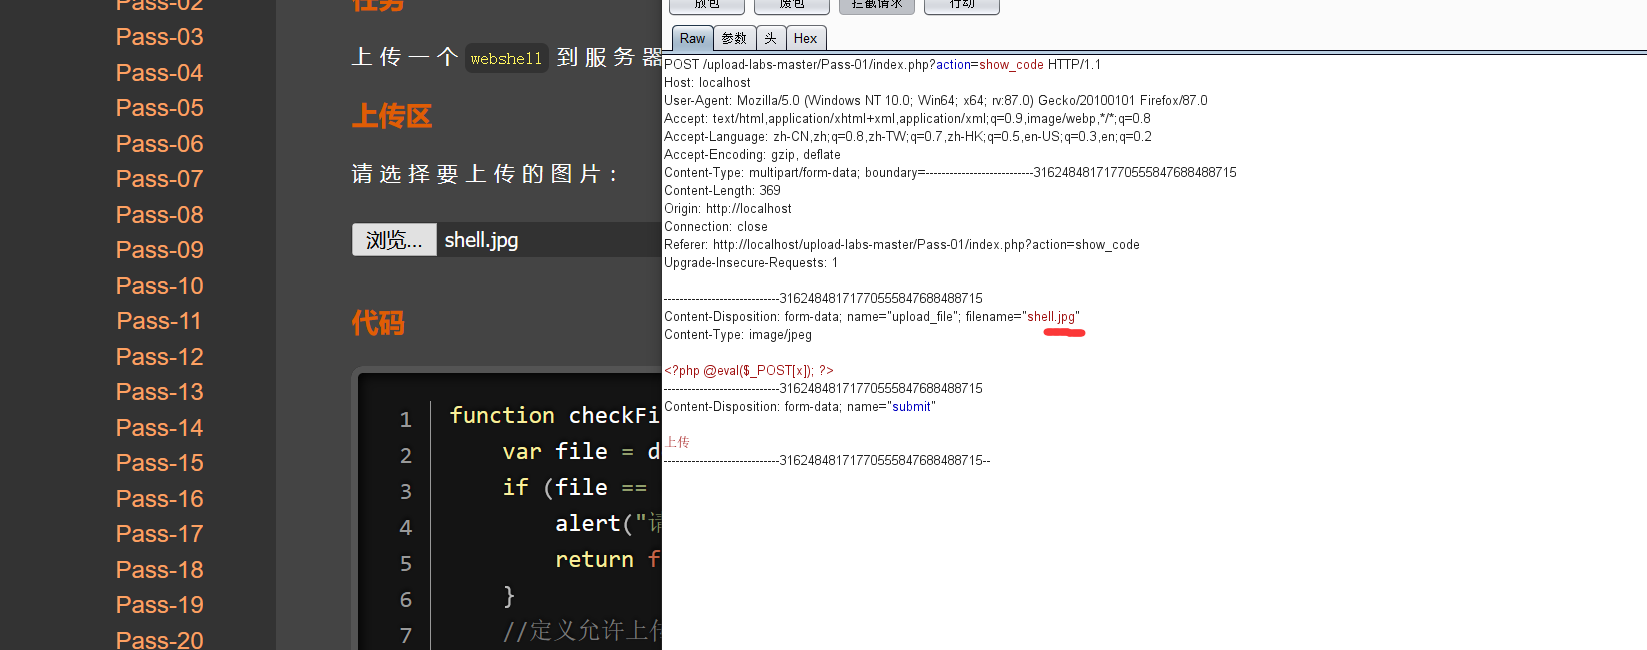The width and height of the screenshot is (1647, 650).
Task: Open Pass-07 in the sidebar
Action: (159, 179)
